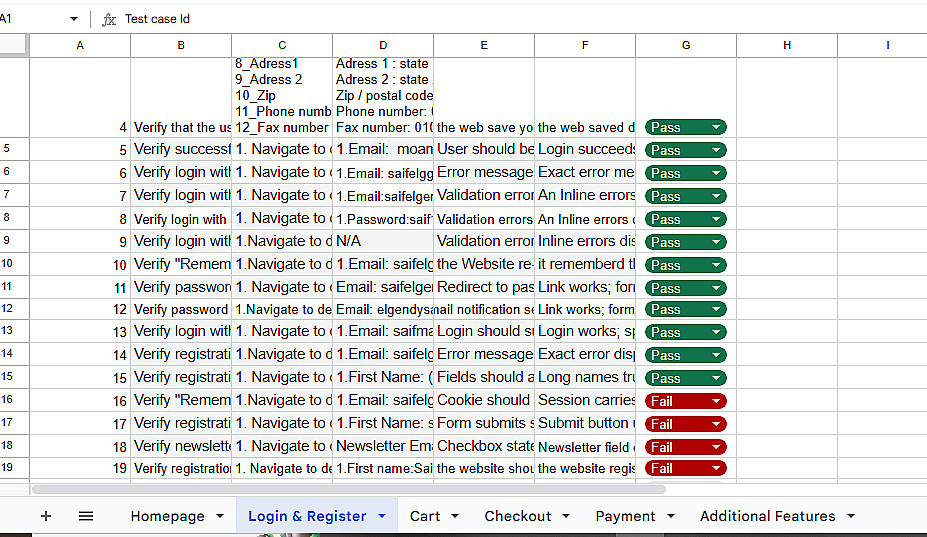927x537 pixels.
Task: Switch to the Cart sheet tab
Action: point(425,516)
